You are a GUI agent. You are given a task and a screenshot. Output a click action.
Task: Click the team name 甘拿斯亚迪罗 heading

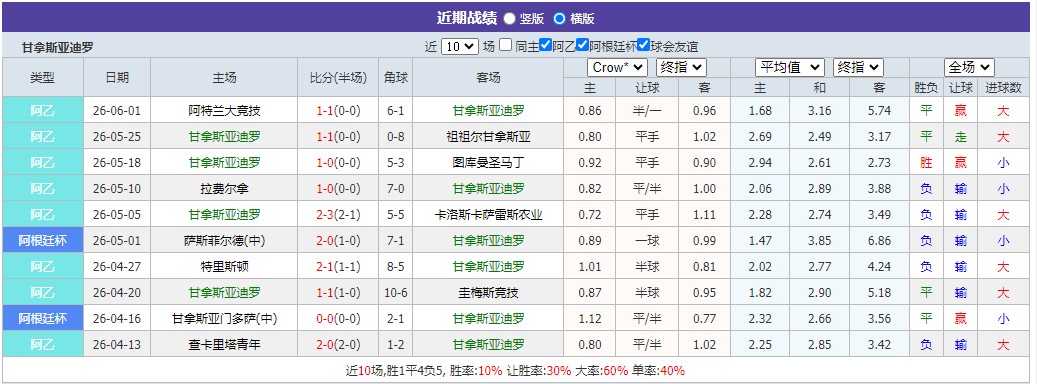tap(58, 48)
